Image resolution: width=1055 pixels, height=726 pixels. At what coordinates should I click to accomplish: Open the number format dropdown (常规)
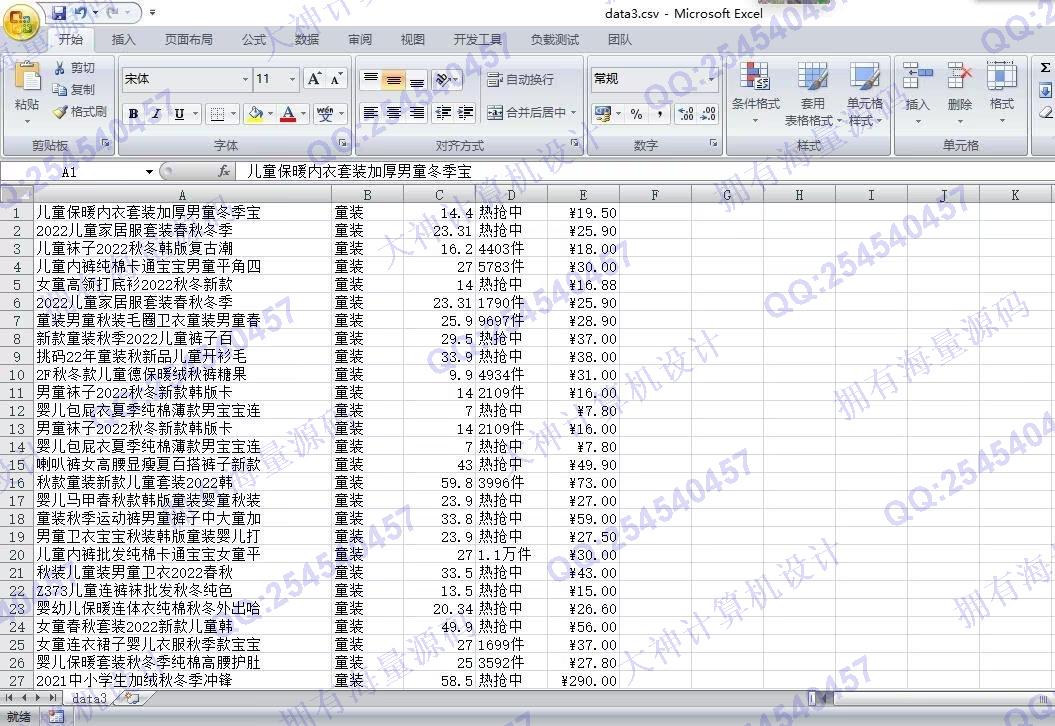pyautogui.click(x=711, y=79)
